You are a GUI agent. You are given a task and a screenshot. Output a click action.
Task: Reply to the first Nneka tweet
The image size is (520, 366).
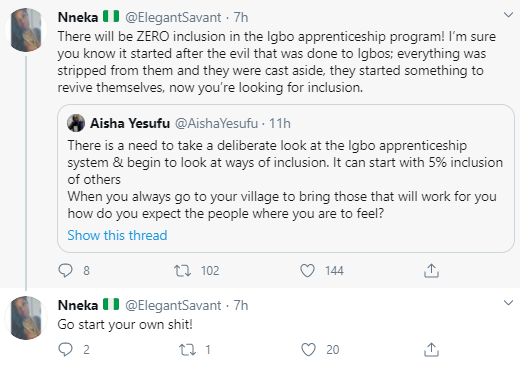[65, 270]
